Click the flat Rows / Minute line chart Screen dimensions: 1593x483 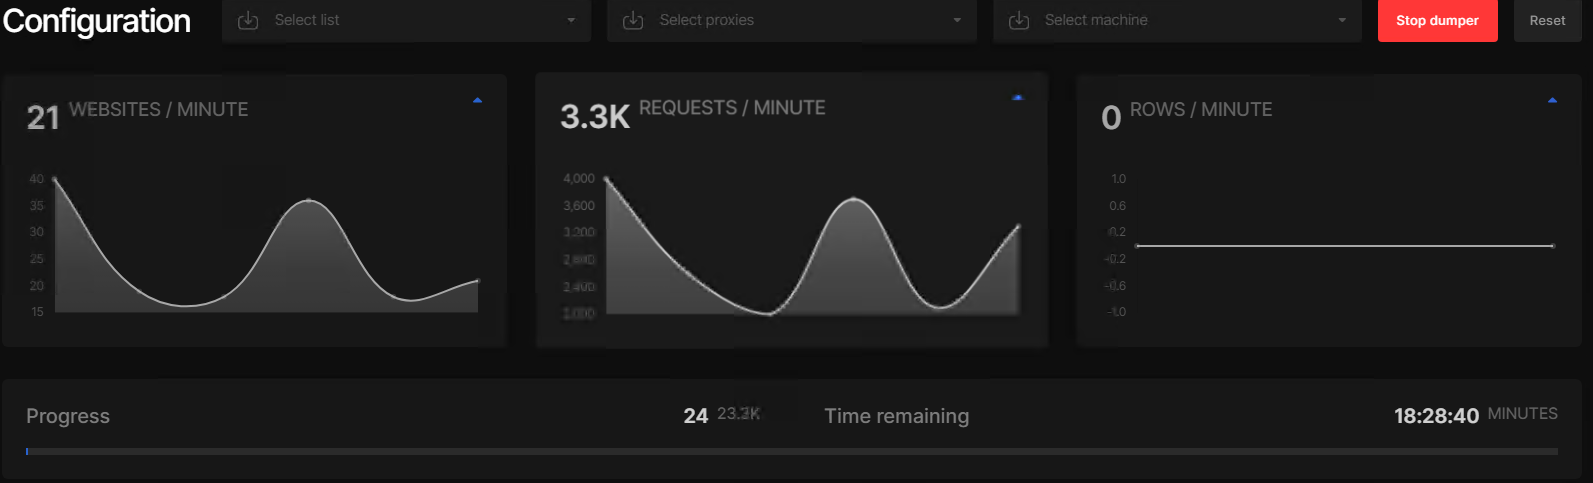click(1345, 245)
